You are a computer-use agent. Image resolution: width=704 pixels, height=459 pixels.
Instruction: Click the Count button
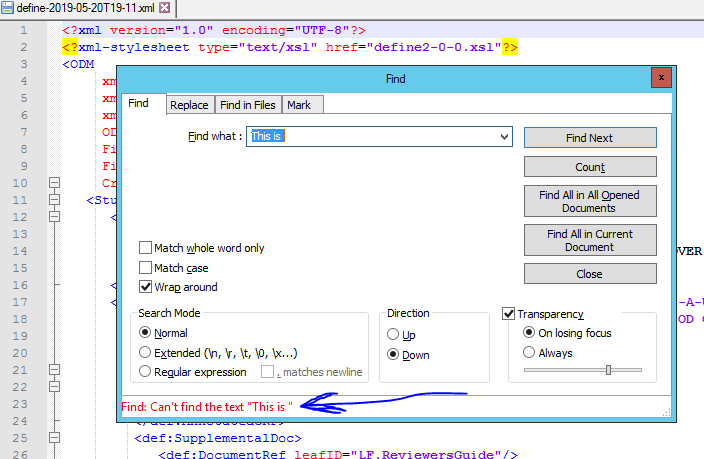pyautogui.click(x=590, y=167)
